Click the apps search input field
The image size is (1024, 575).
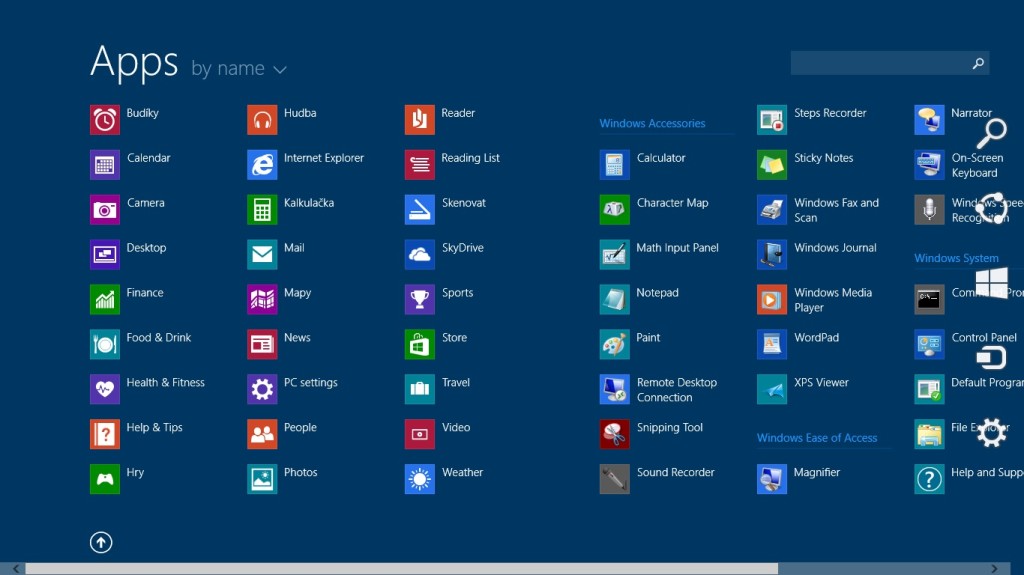(889, 63)
